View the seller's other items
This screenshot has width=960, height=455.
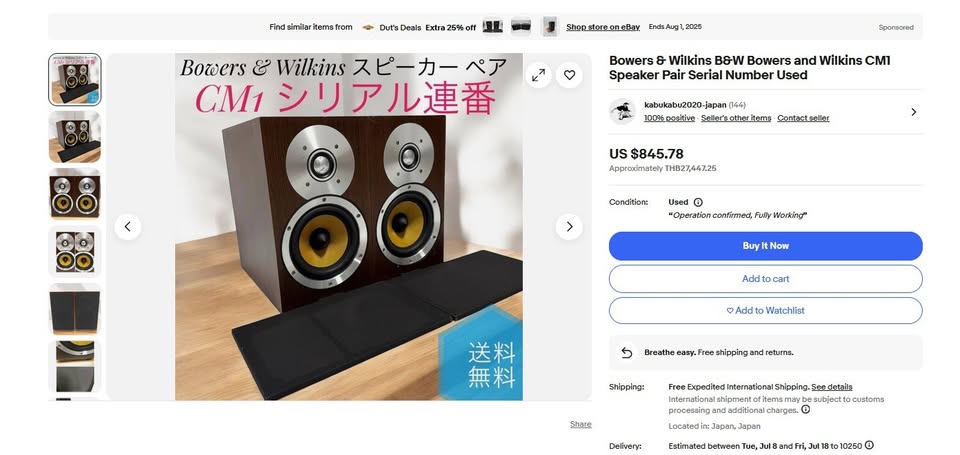(736, 118)
